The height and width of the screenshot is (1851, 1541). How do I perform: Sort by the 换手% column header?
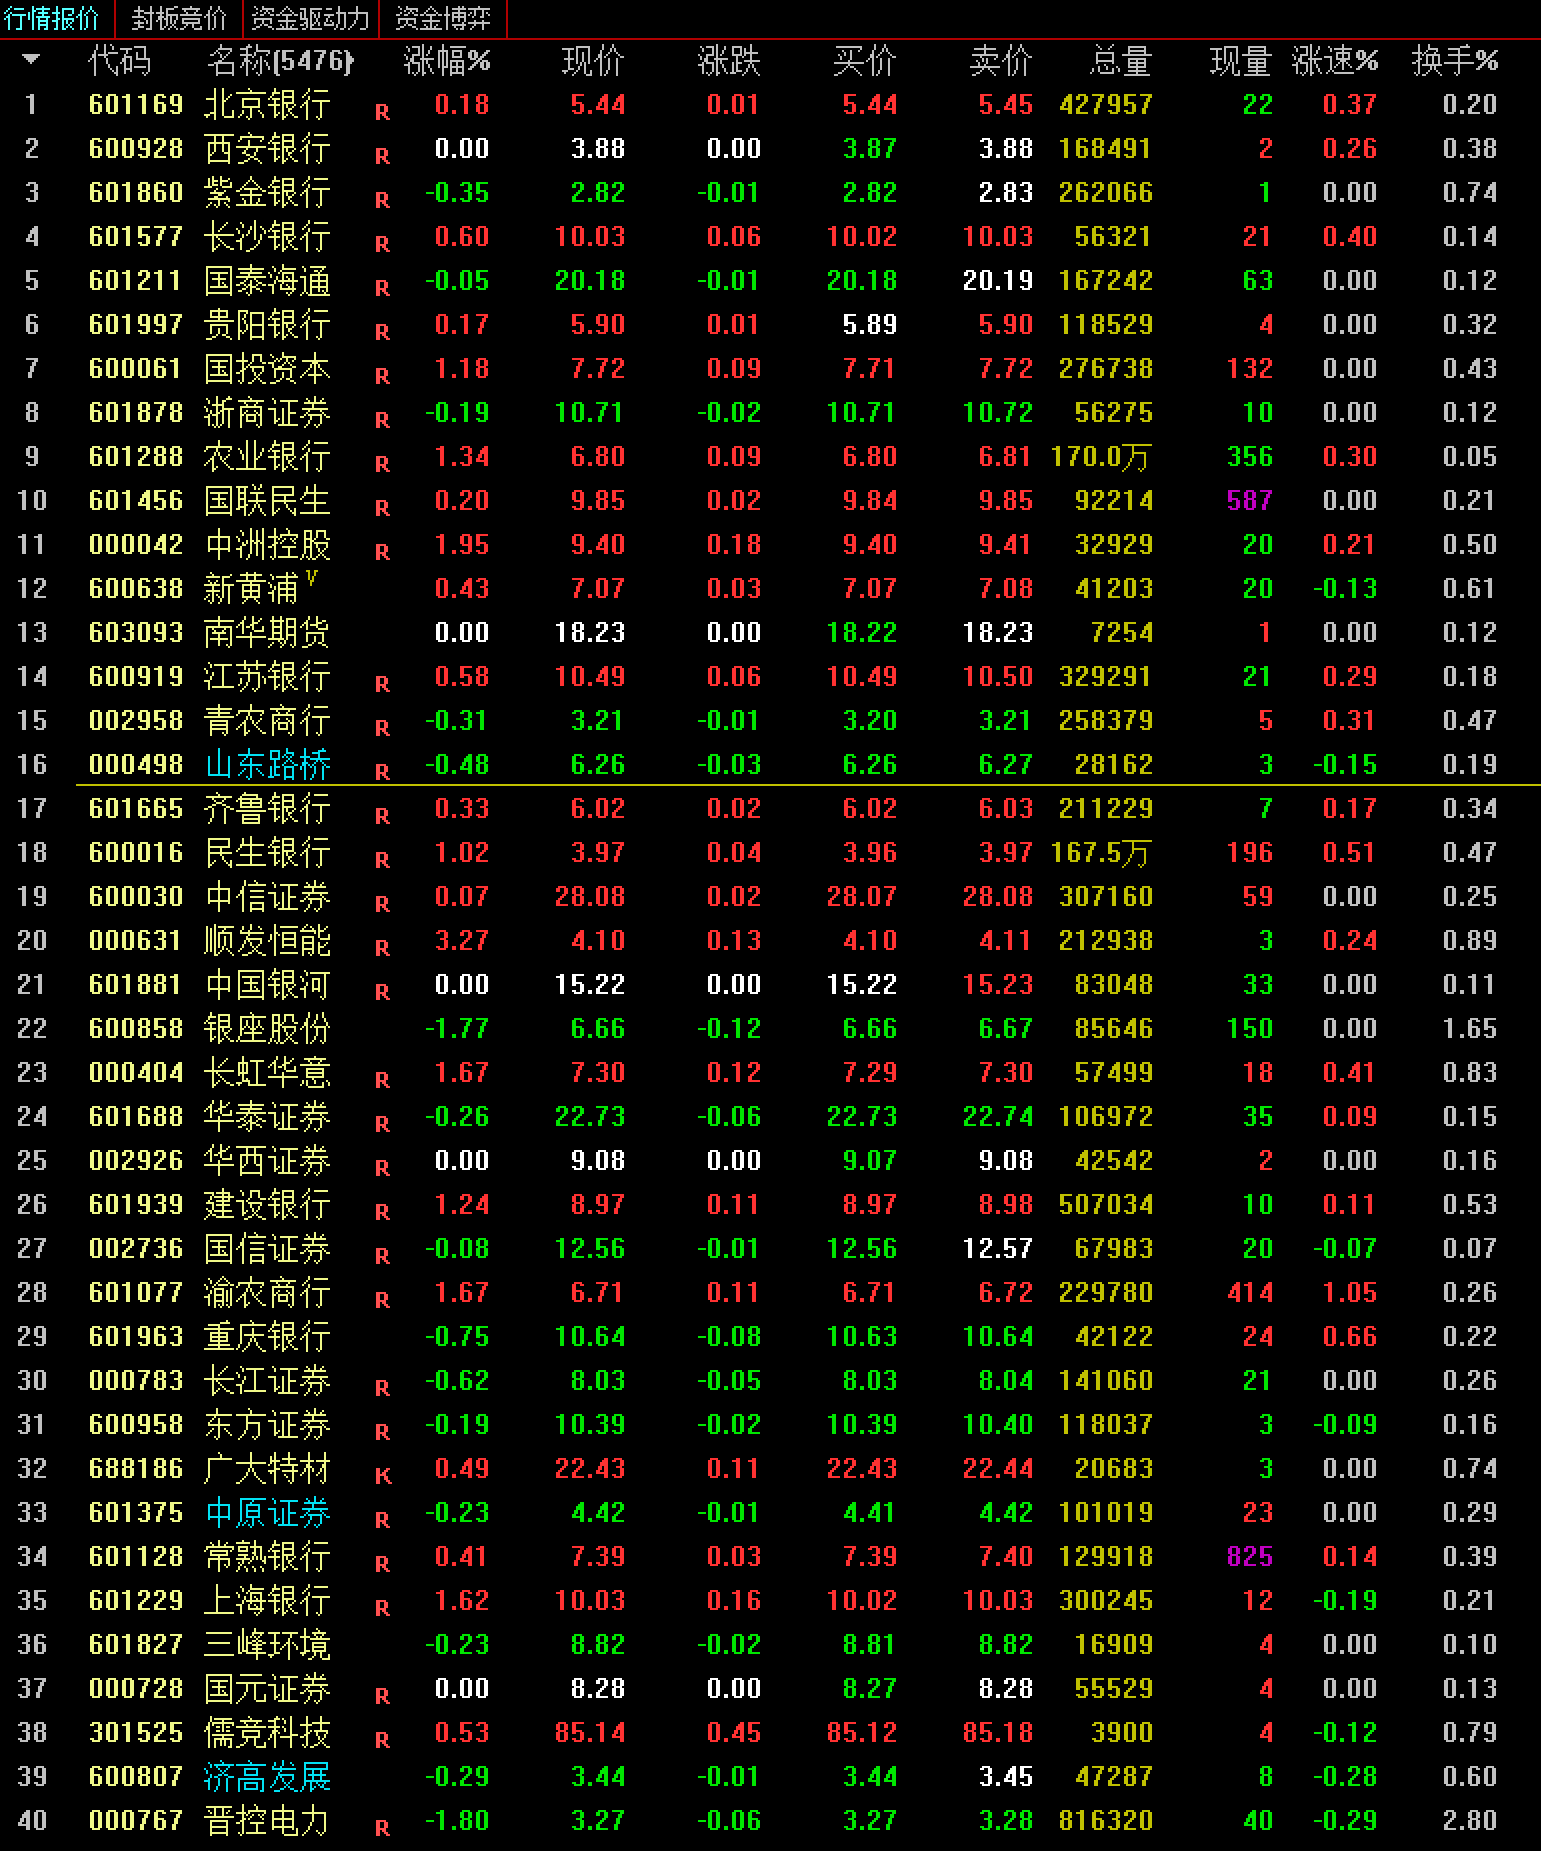(1455, 61)
